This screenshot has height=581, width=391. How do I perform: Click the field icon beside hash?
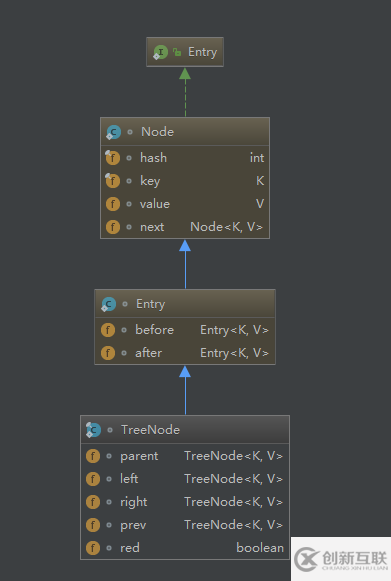pyautogui.click(x=112, y=158)
